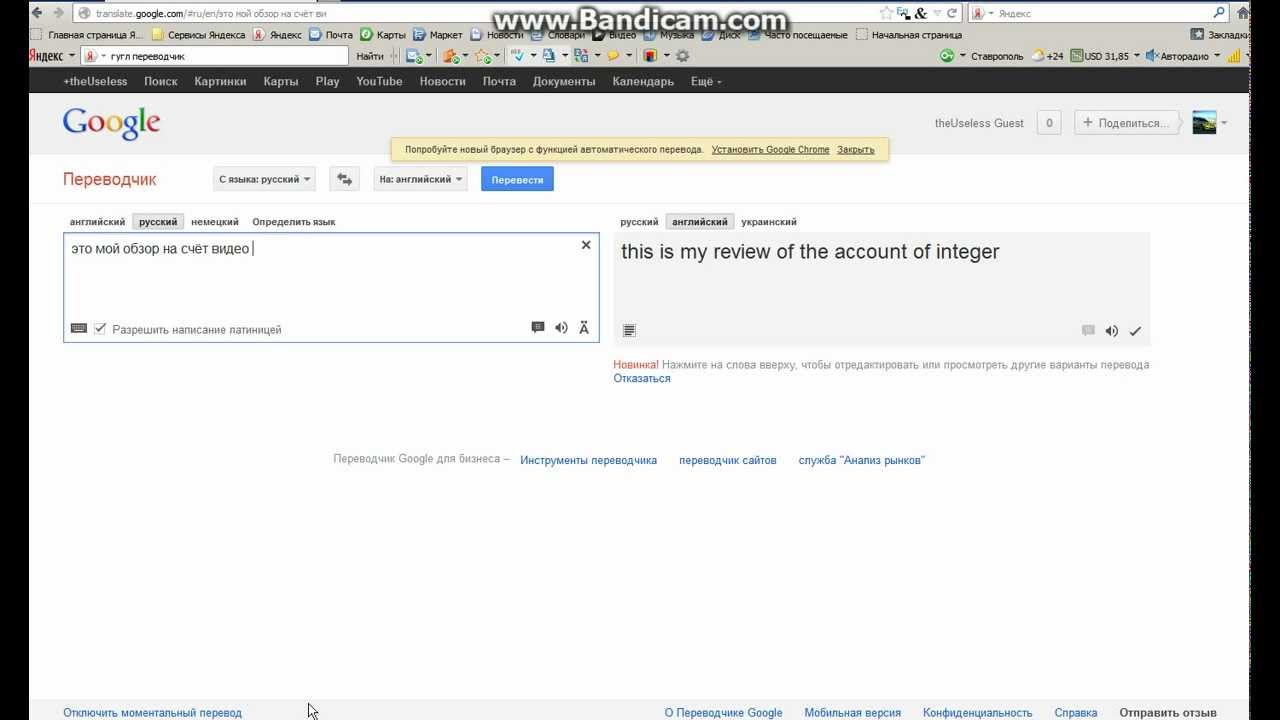Viewport: 1280px width, 720px height.
Task: Listen to the translated text
Action: (1111, 331)
